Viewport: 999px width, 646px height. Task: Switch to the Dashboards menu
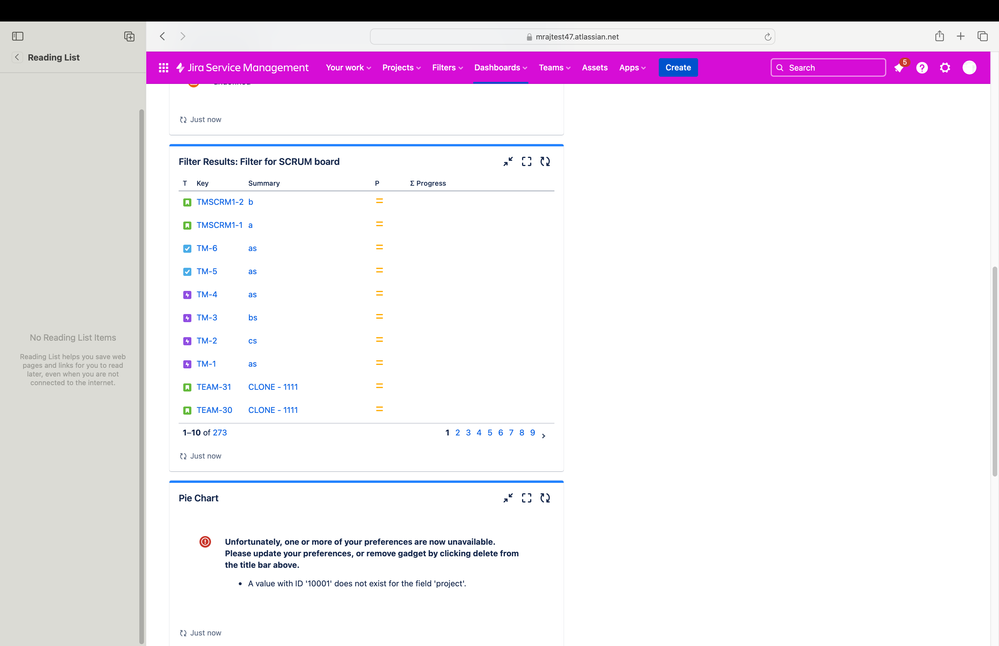500,67
